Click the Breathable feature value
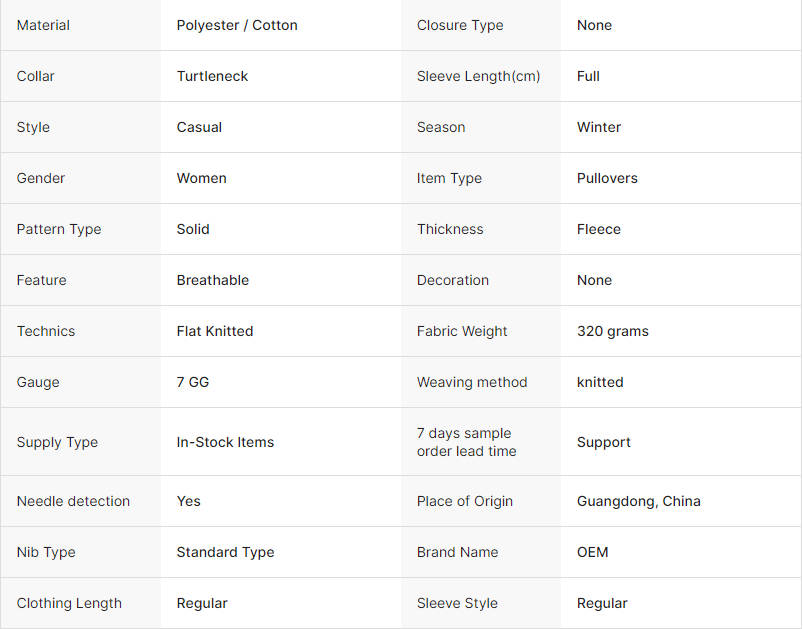The image size is (803, 629). pyautogui.click(x=213, y=280)
